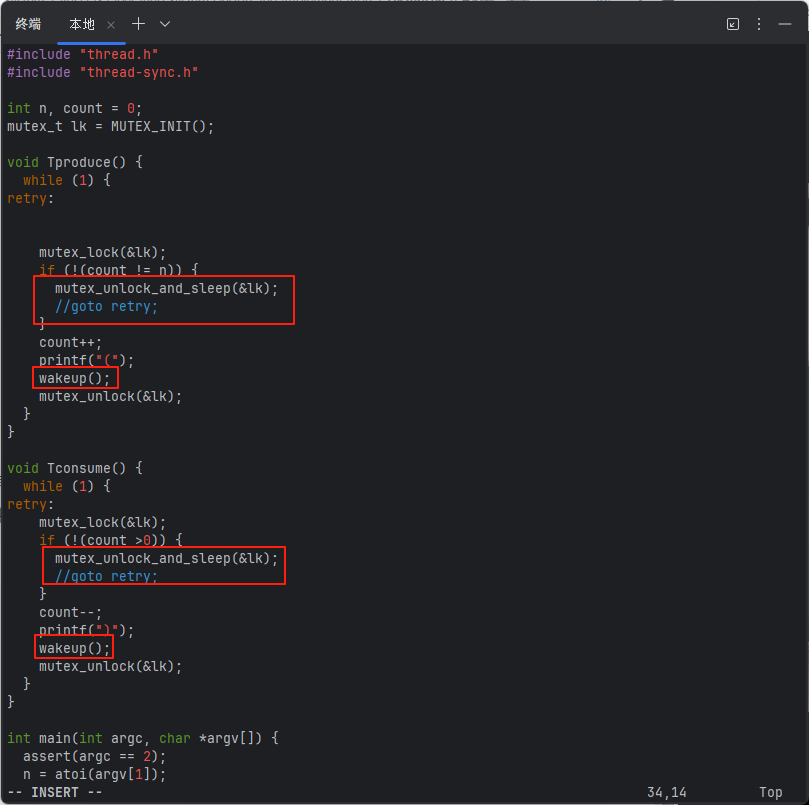Click the void Tconsume() function header
The height and width of the screenshot is (805, 809).
tap(75, 468)
